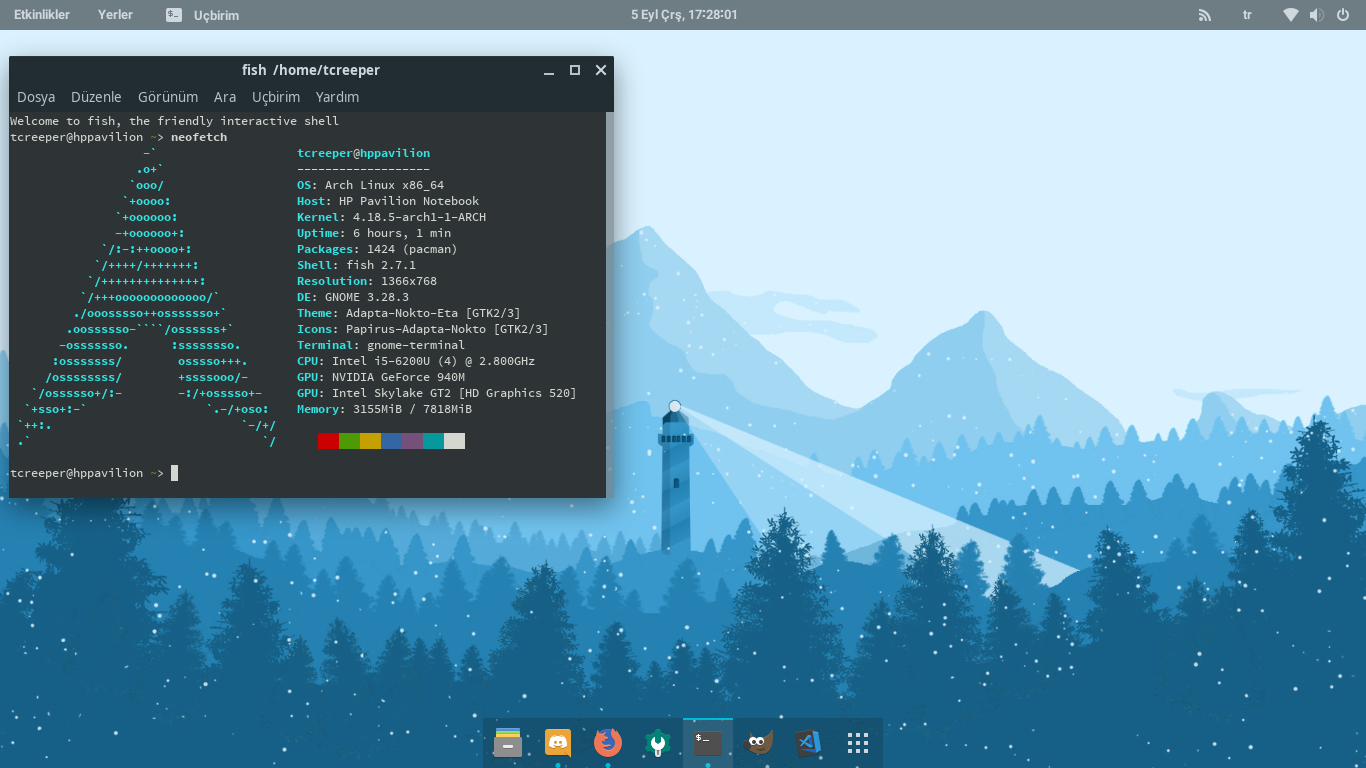Open the Yardım help menu

click(337, 97)
